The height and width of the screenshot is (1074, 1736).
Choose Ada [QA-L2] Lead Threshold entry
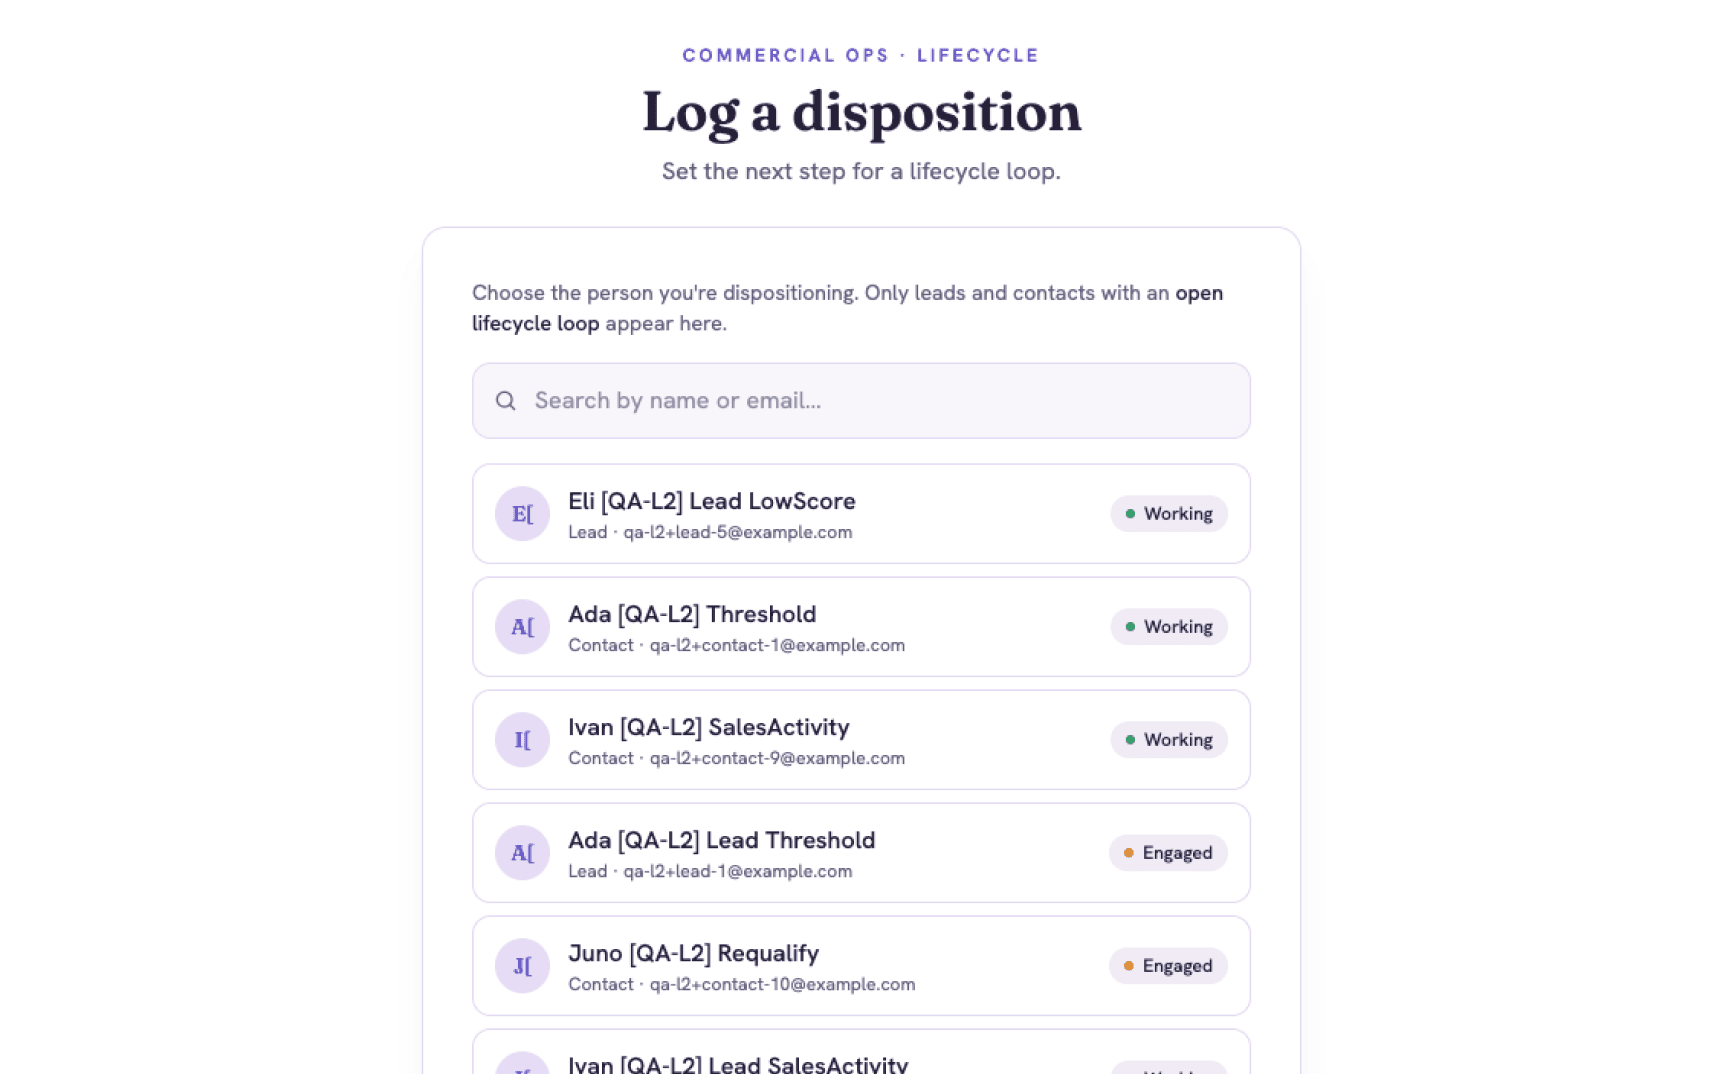coord(861,853)
